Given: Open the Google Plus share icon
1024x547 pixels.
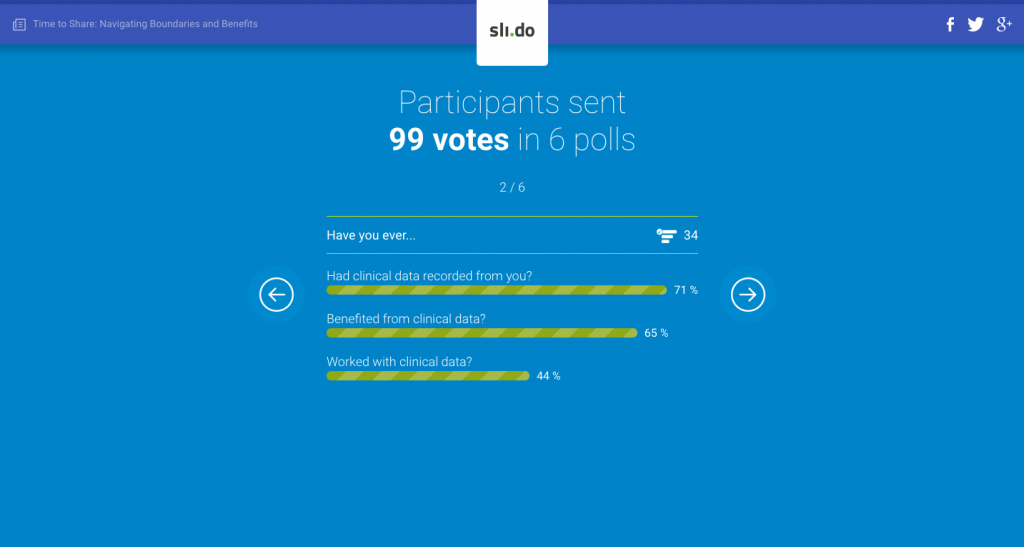Looking at the screenshot, I should 1004,25.
